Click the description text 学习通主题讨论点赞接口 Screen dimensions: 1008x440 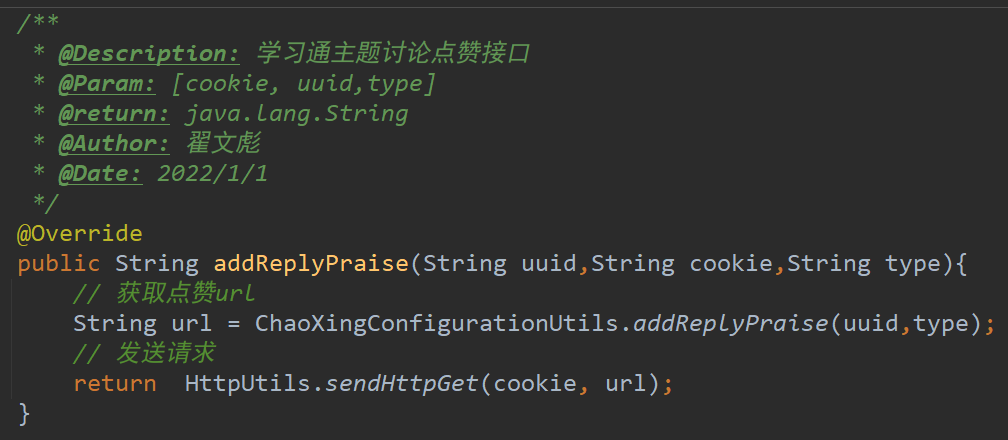(x=393, y=53)
